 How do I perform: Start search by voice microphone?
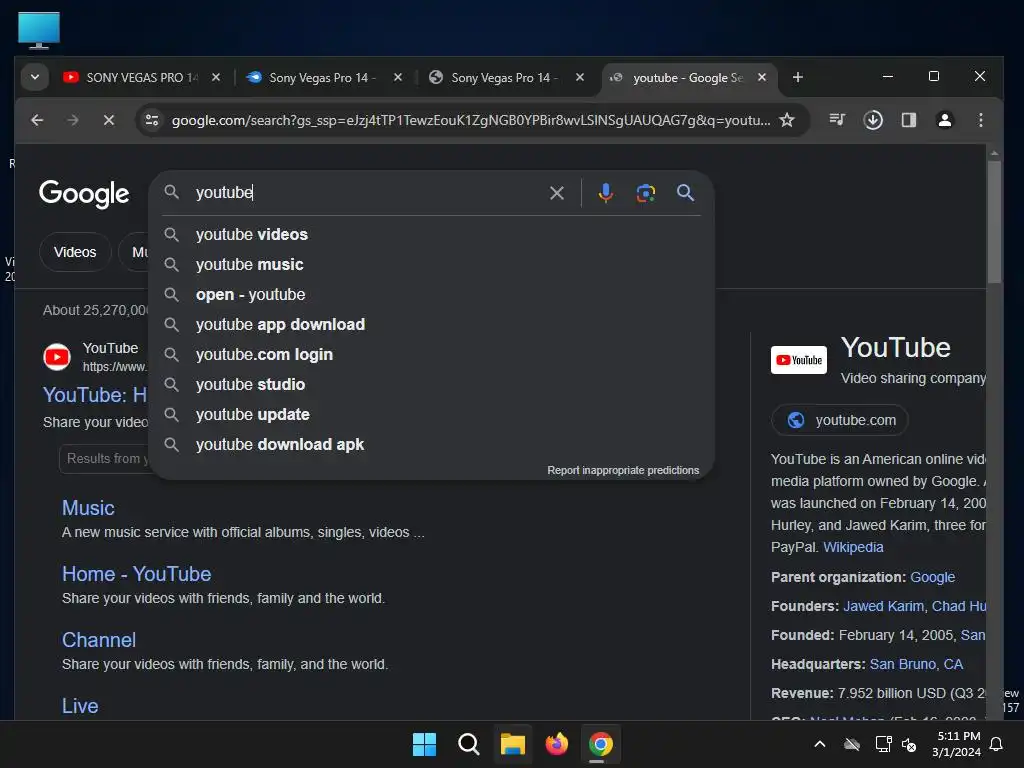pos(605,193)
